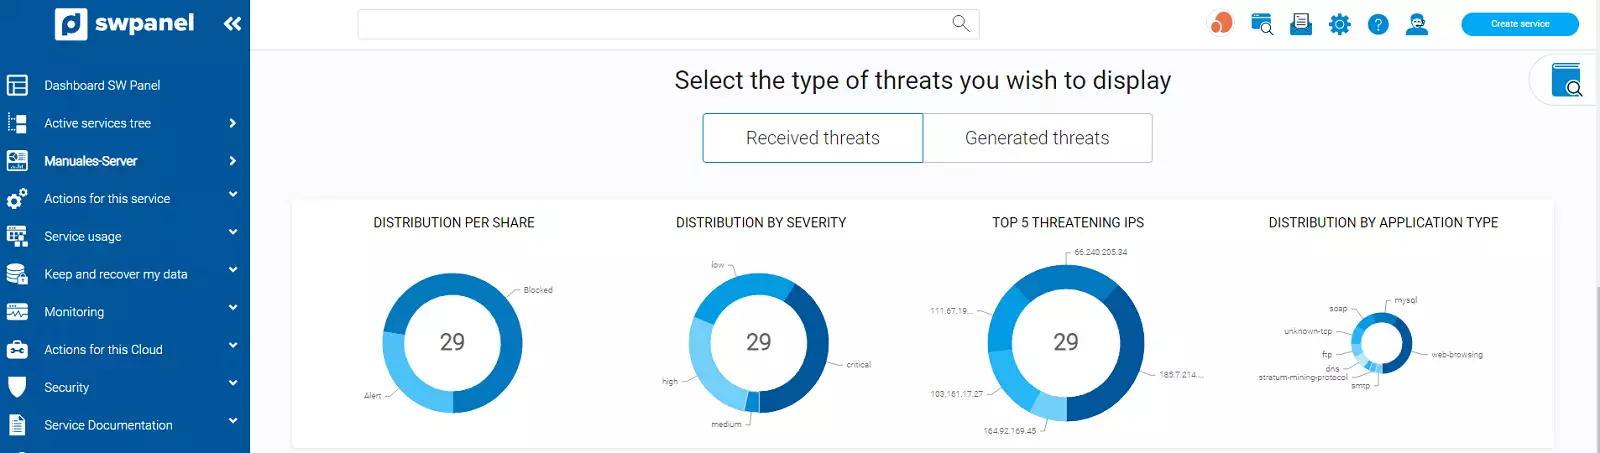
Task: Switch to the Generated threats tab
Action: click(x=1037, y=138)
